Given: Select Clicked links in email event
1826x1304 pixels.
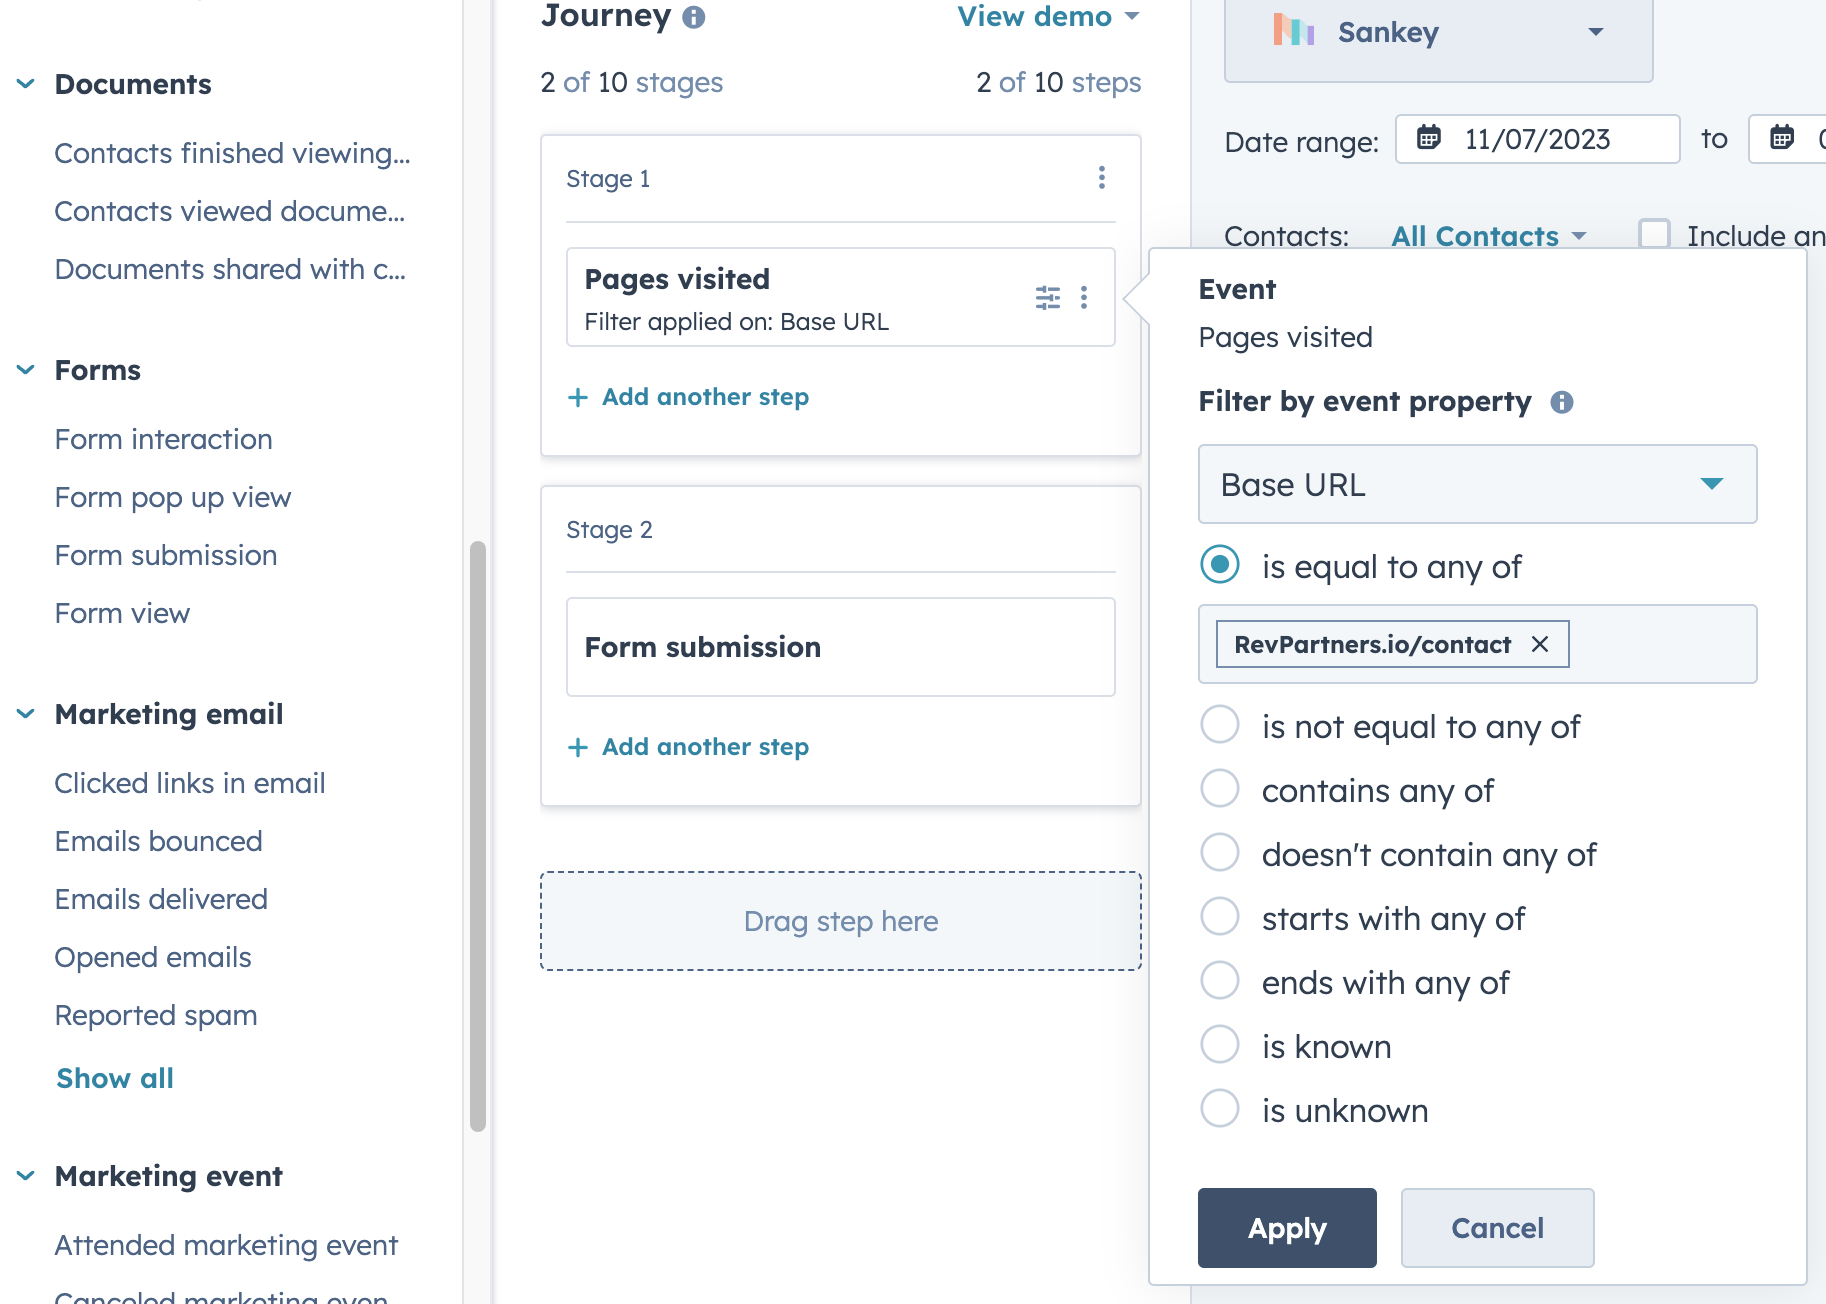Looking at the screenshot, I should point(190,783).
